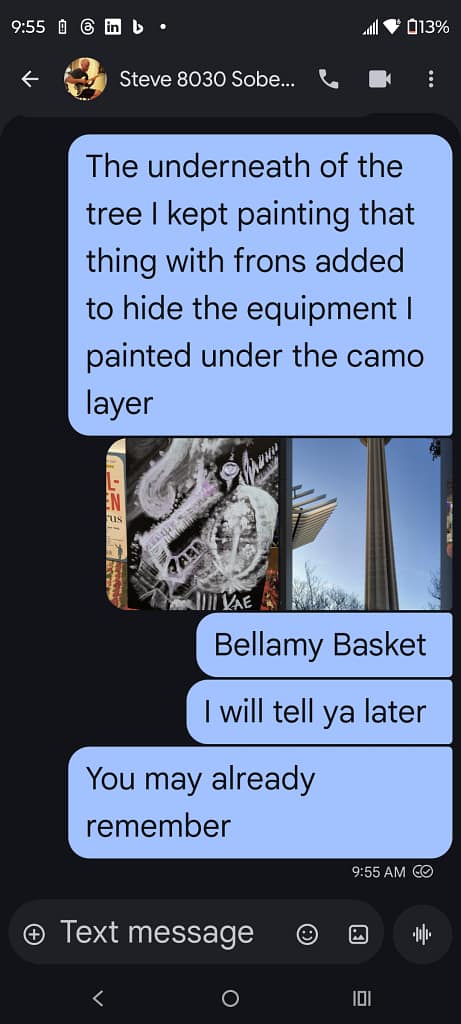Open the black and white painting photo
Image resolution: width=461 pixels, height=1024 pixels.
tap(203, 524)
